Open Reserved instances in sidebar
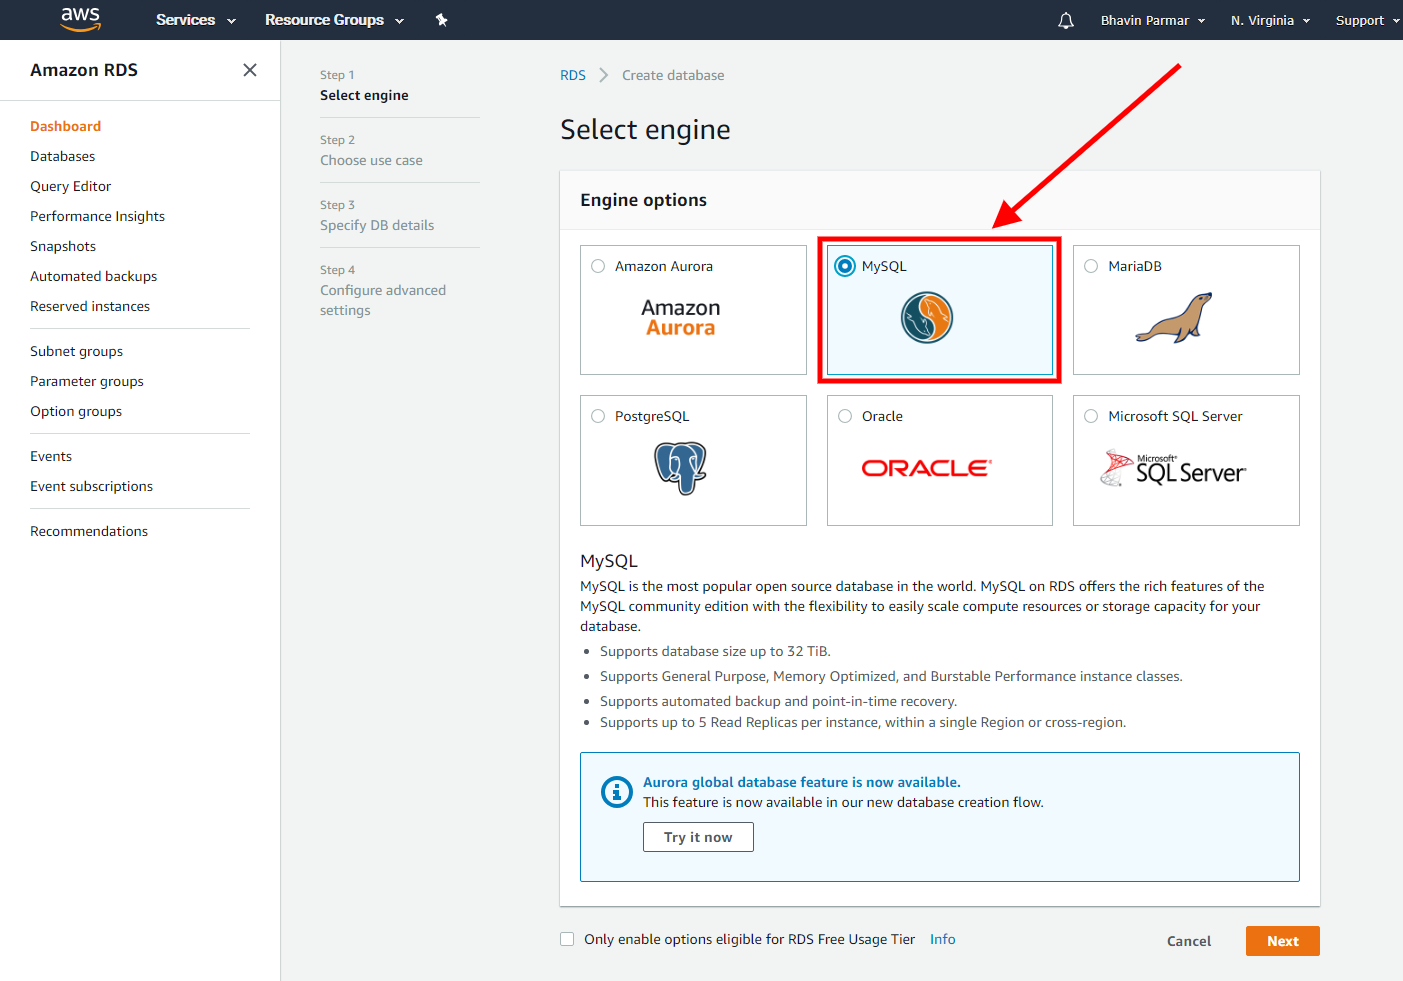This screenshot has width=1403, height=981. (x=90, y=306)
